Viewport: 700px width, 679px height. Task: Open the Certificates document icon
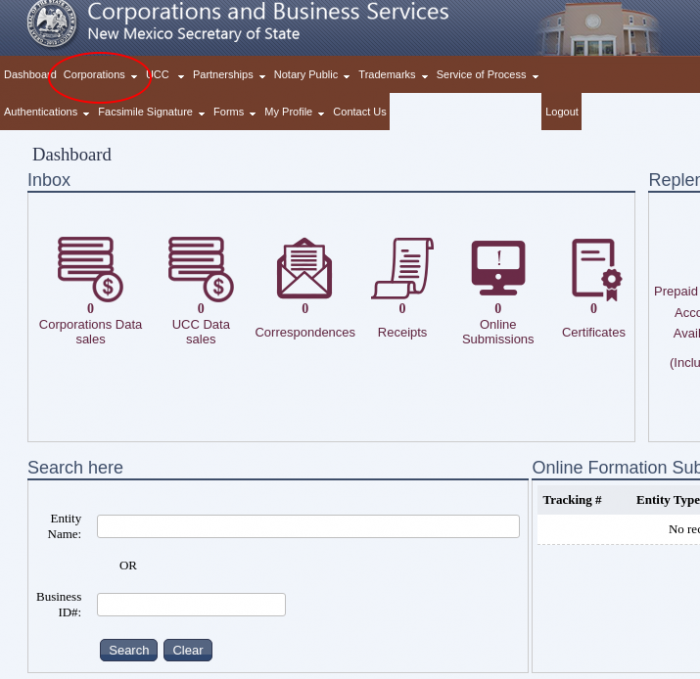597,270
